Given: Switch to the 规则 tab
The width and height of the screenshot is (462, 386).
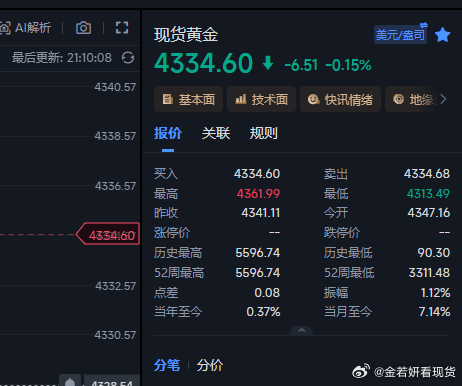Looking at the screenshot, I should click(264, 133).
